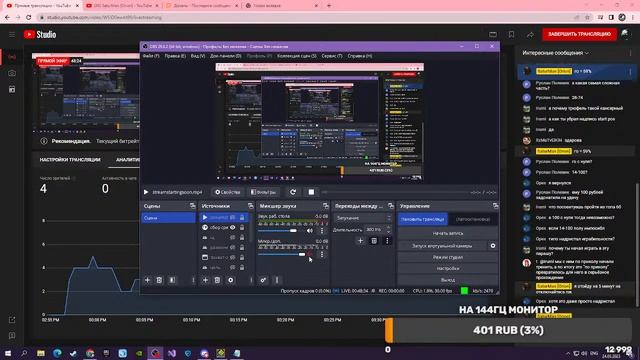Open Сервис menu in OBS
This screenshot has height=360, width=640.
tap(332, 56)
